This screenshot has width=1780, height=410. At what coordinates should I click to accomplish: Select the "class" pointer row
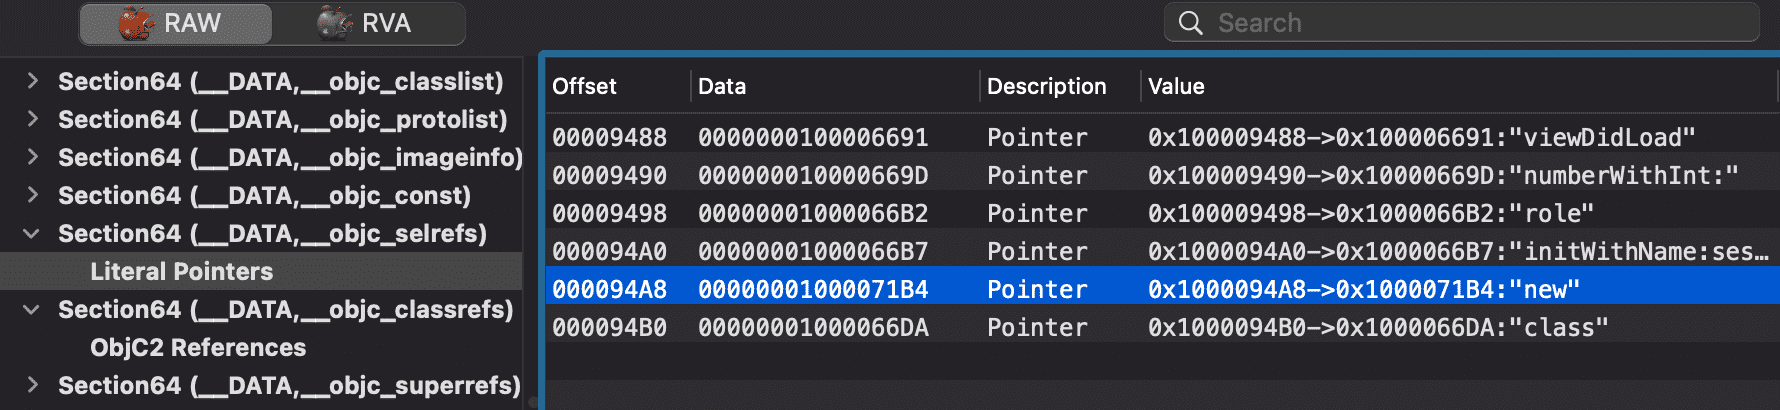(x=1162, y=327)
